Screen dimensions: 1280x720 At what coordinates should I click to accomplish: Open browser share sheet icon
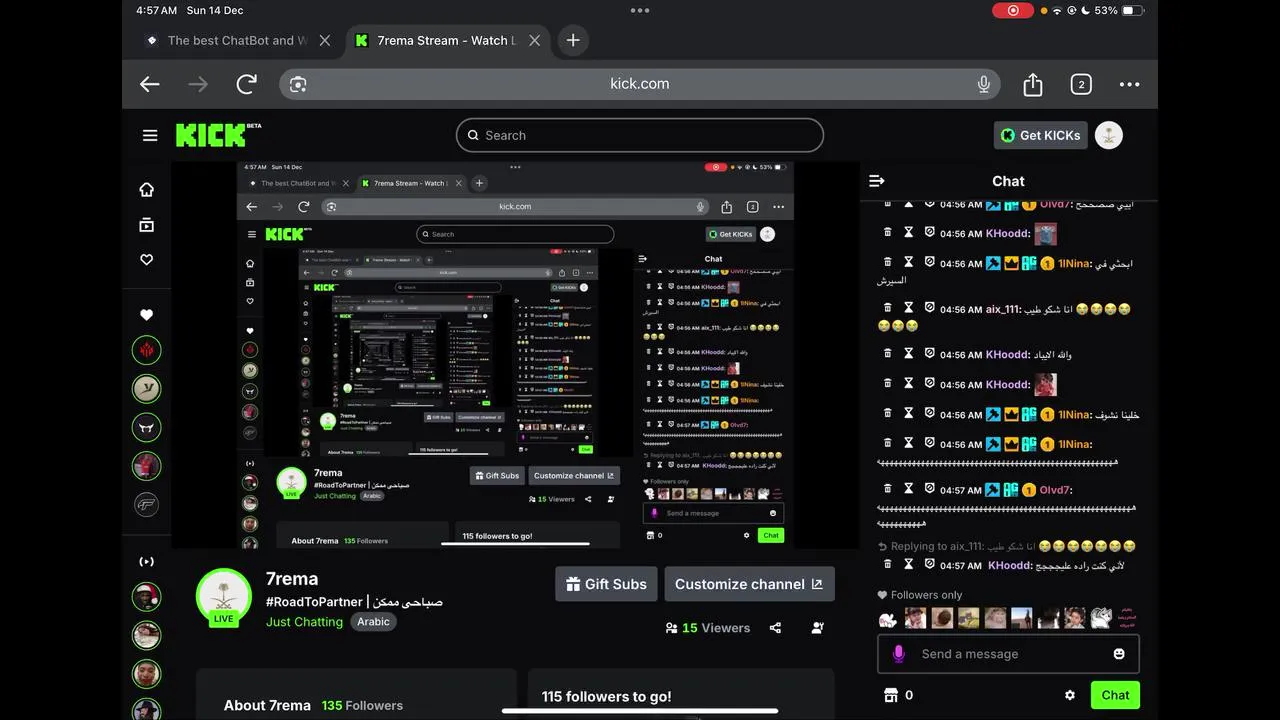tap(1033, 84)
